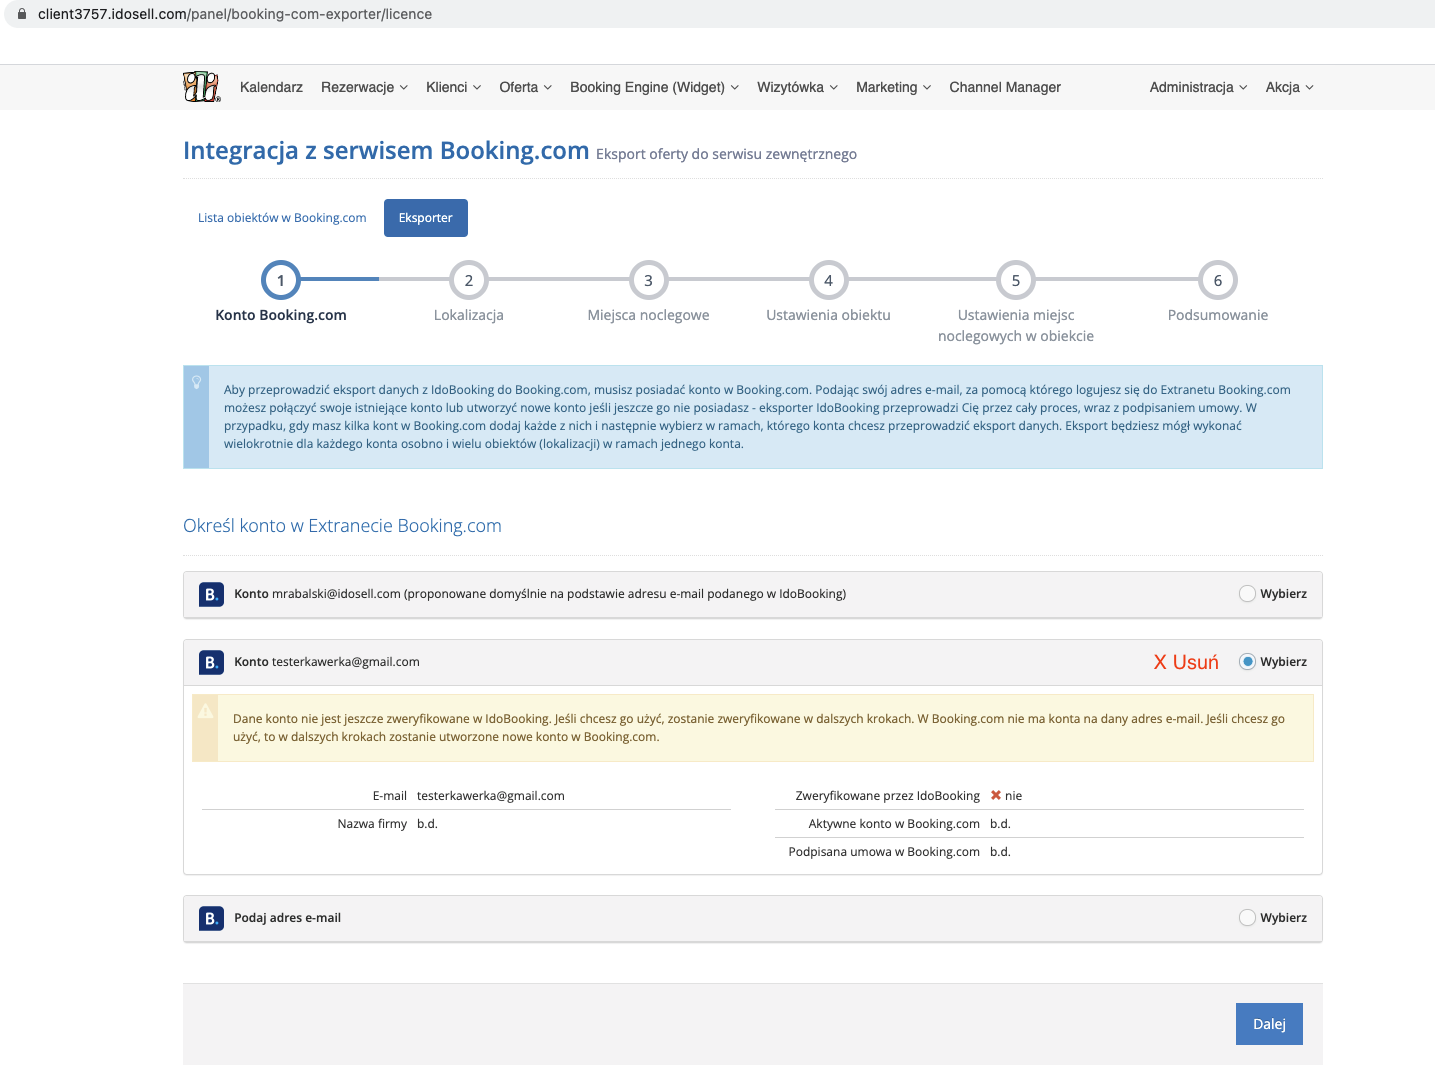Screen dimensions: 1435x1080
Task: Click the Konto mrabalski@idosell.com row label
Action: [x=540, y=594]
